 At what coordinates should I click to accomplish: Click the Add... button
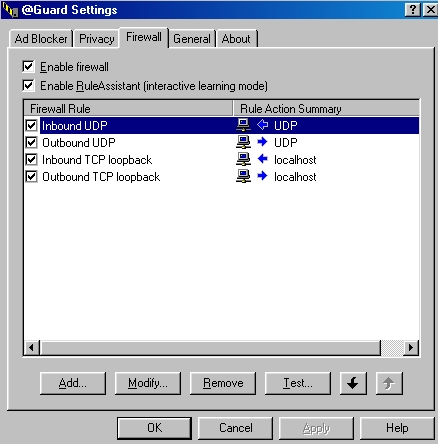point(73,383)
